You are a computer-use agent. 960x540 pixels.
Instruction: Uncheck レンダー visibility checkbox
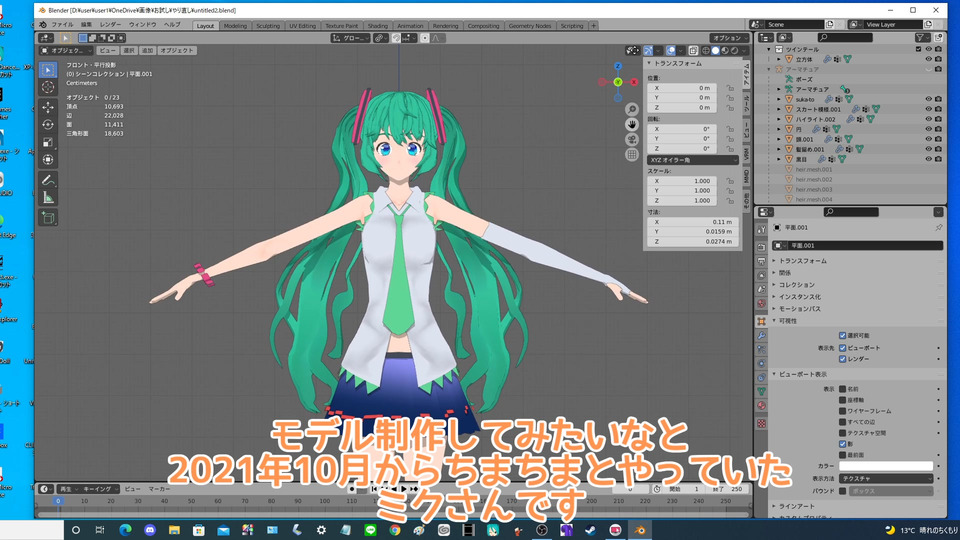pyautogui.click(x=842, y=359)
